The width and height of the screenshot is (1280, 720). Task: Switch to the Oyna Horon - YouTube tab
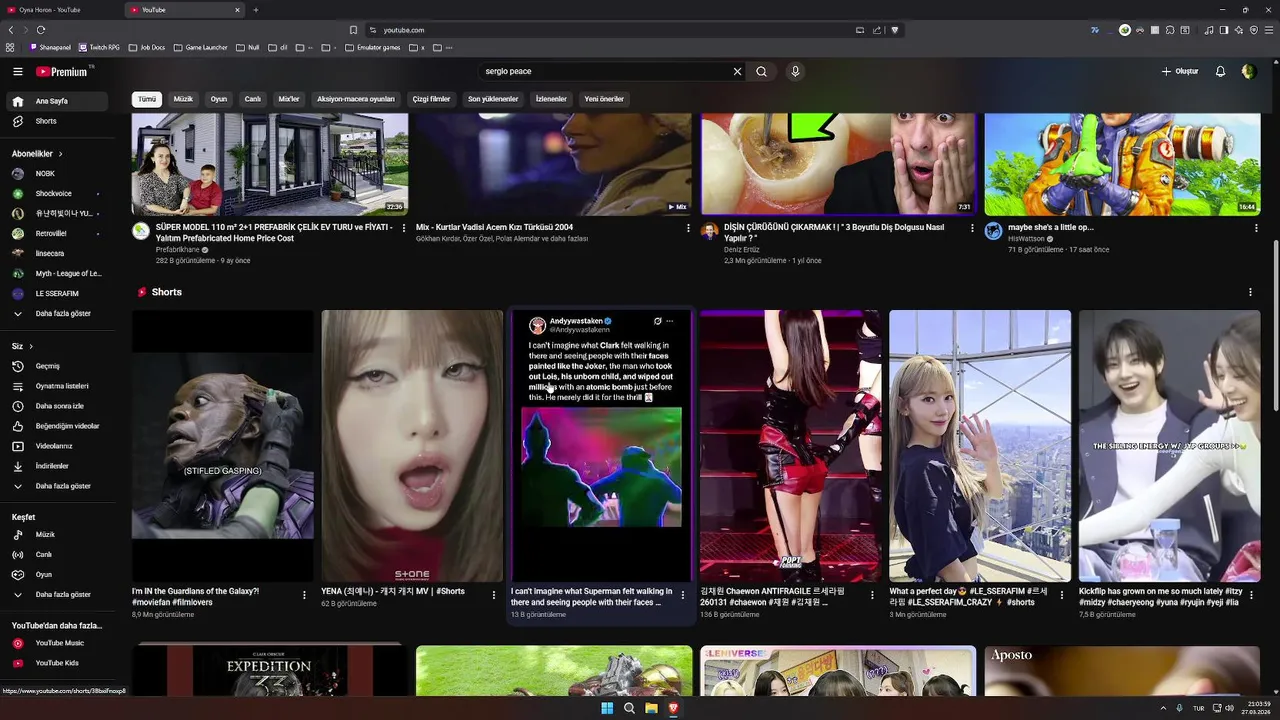pyautogui.click(x=62, y=10)
